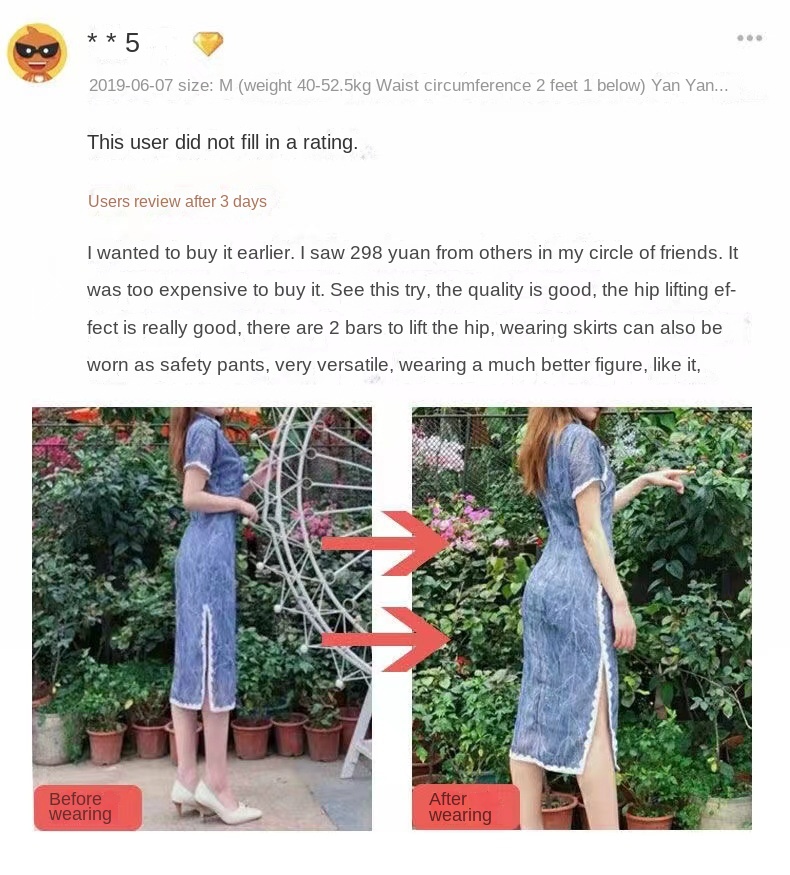
Task: Click review line mentioning 'hip lifting ef-'
Action: pos(412,290)
